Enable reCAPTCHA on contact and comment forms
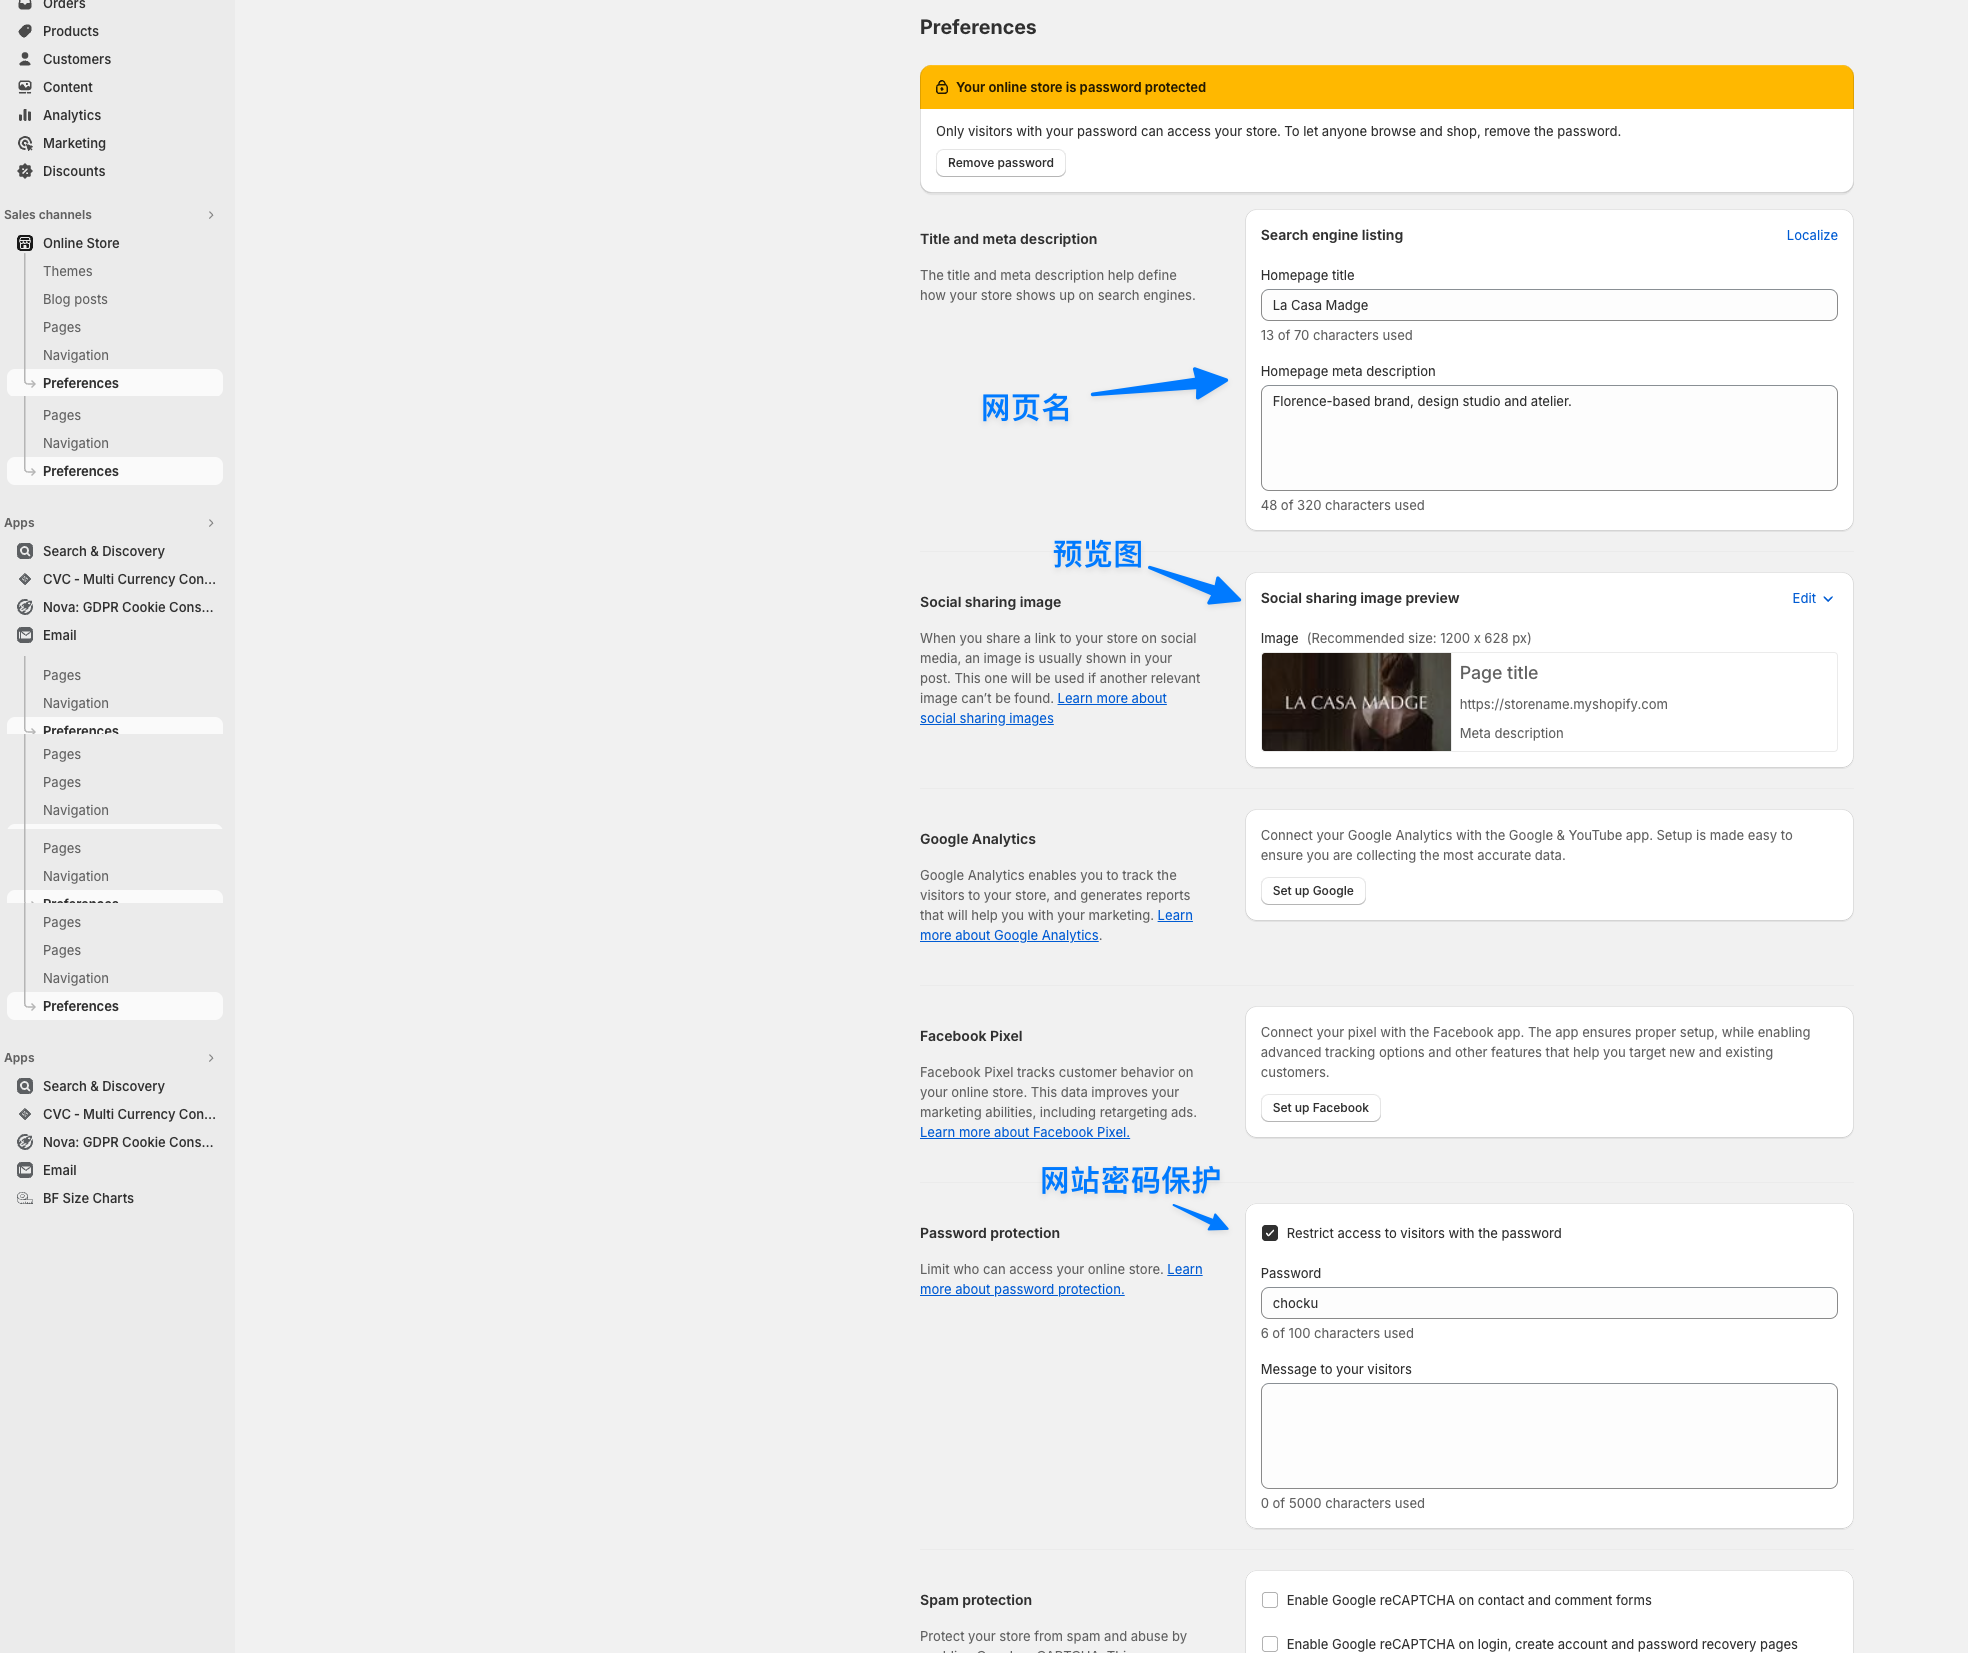 1270,1600
